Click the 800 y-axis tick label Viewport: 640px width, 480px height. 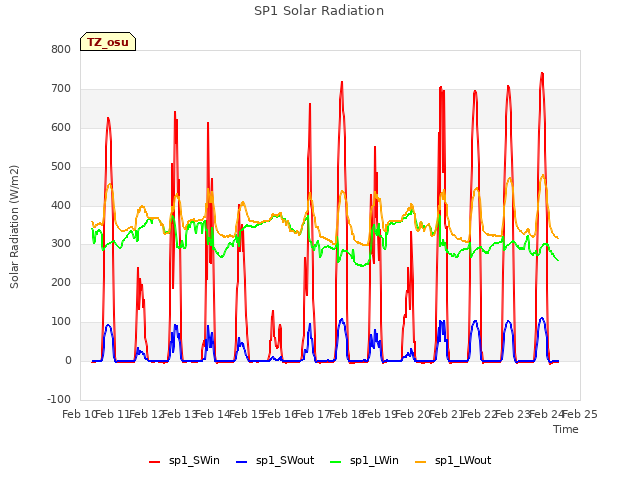tap(61, 50)
